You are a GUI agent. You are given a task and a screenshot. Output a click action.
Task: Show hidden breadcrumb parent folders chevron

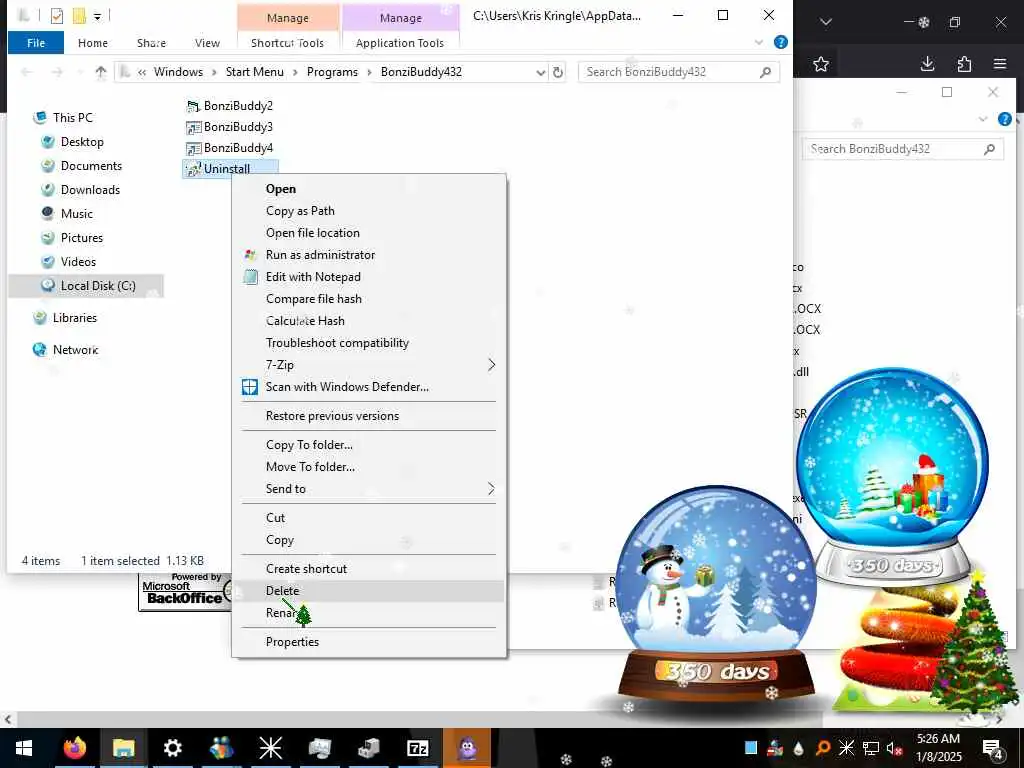[142, 72]
